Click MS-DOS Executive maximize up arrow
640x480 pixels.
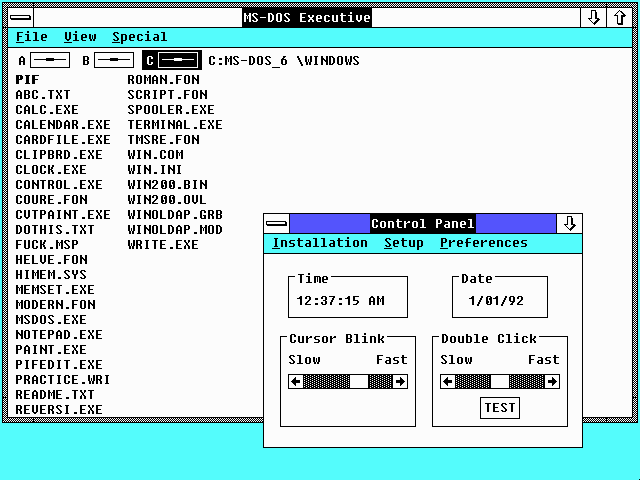(620, 17)
